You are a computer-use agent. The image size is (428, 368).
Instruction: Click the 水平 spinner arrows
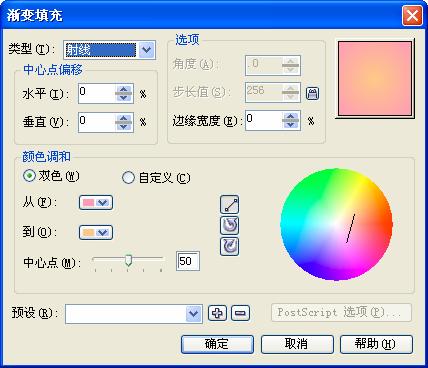pos(124,94)
